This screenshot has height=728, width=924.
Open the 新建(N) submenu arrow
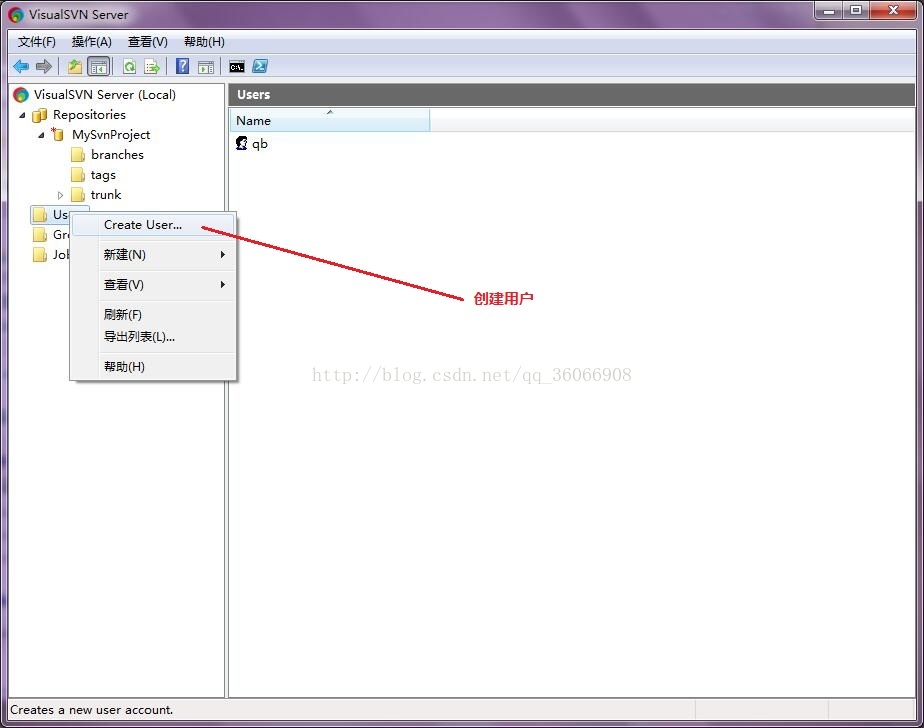coord(223,255)
